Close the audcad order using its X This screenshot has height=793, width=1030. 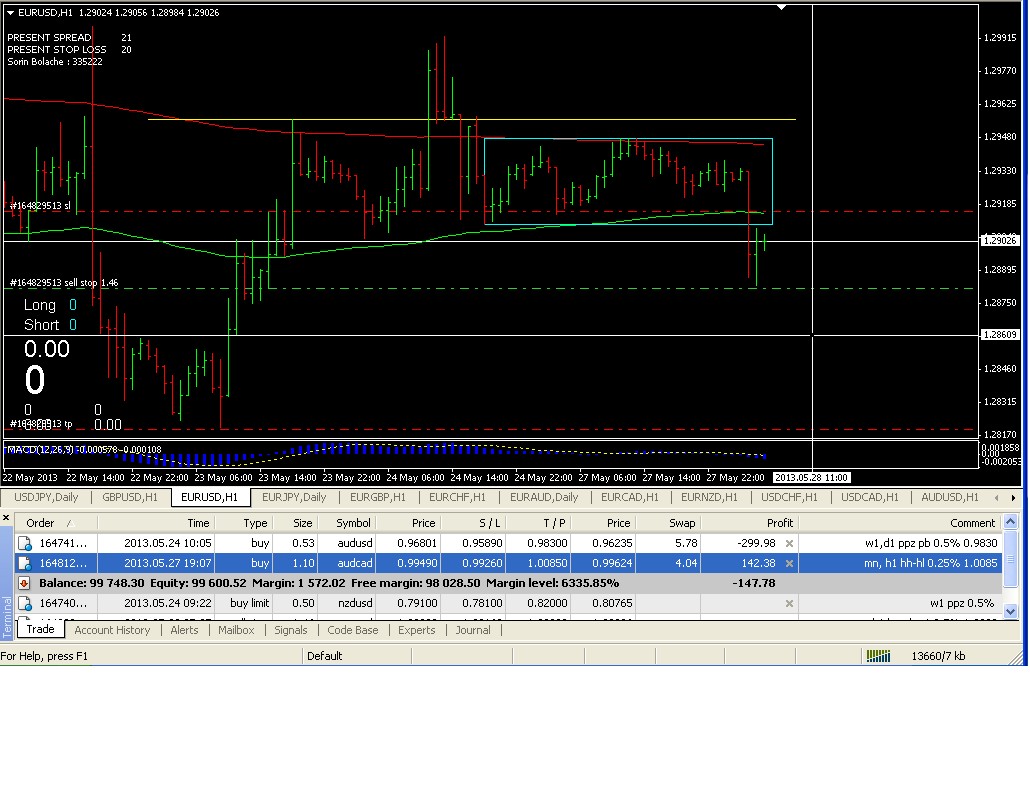coord(789,563)
